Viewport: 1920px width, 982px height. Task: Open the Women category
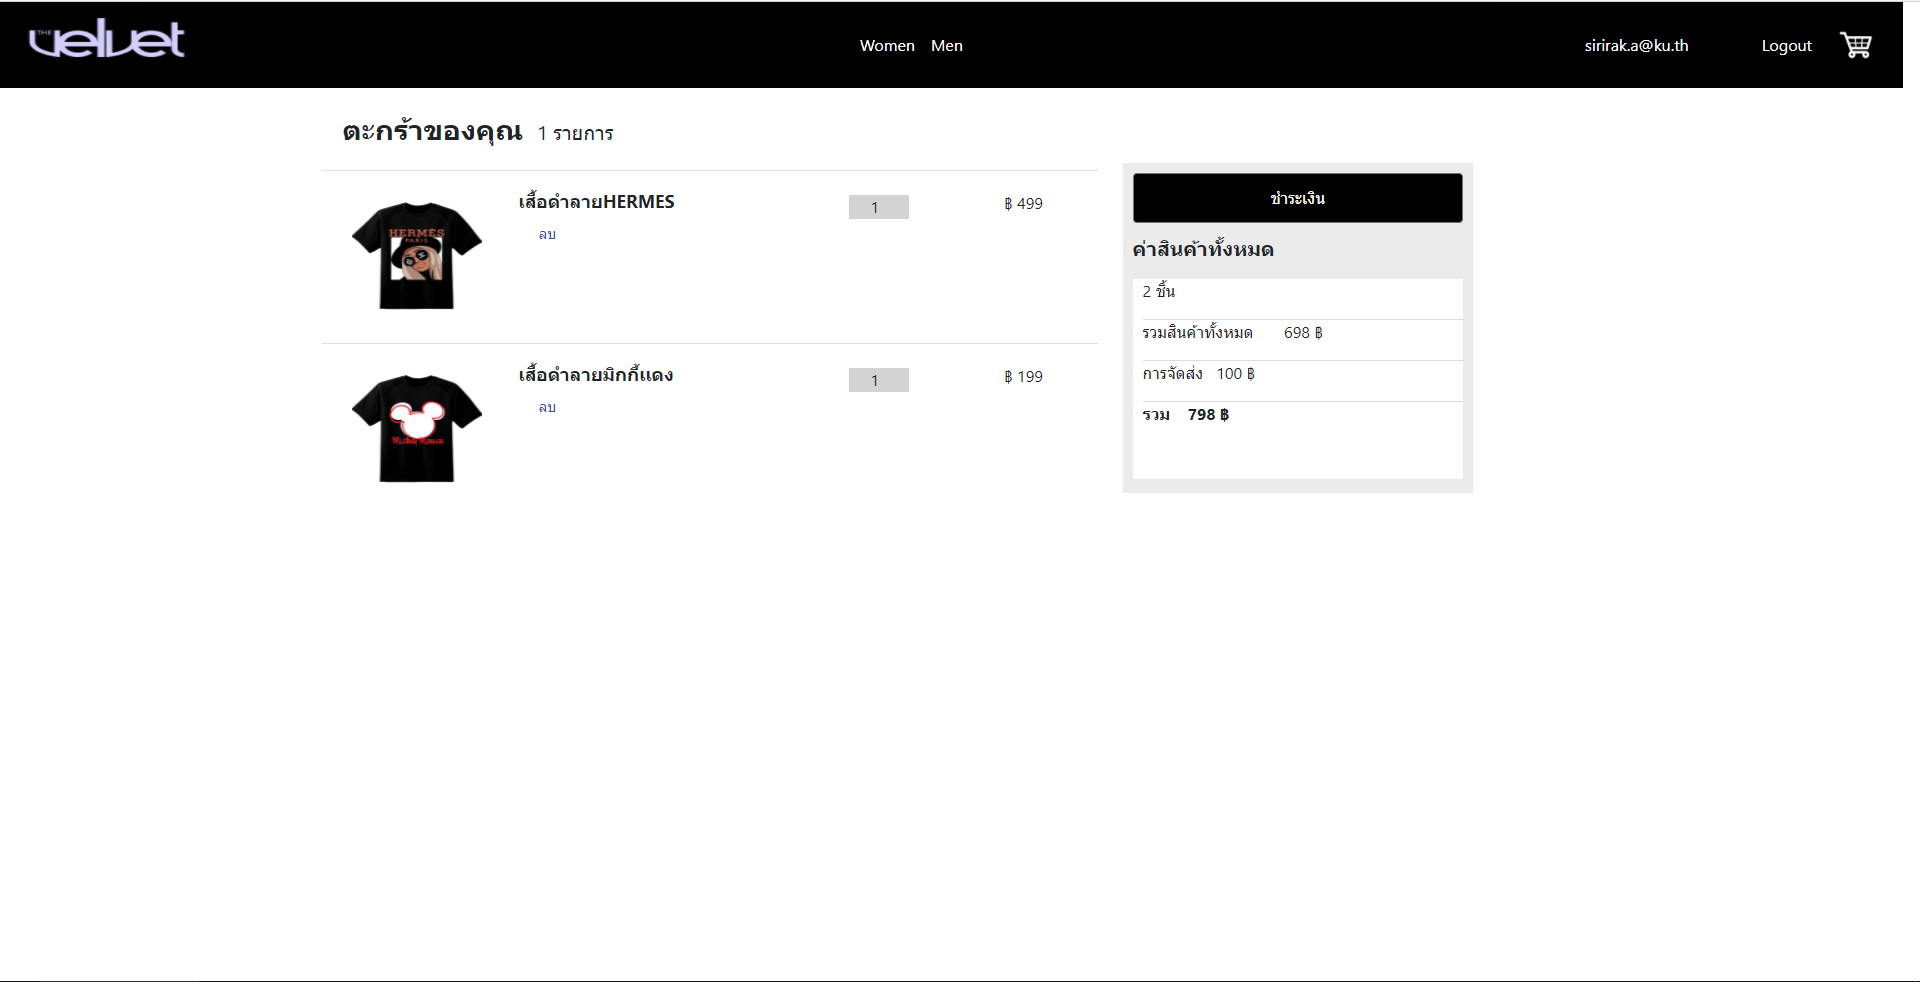click(886, 45)
